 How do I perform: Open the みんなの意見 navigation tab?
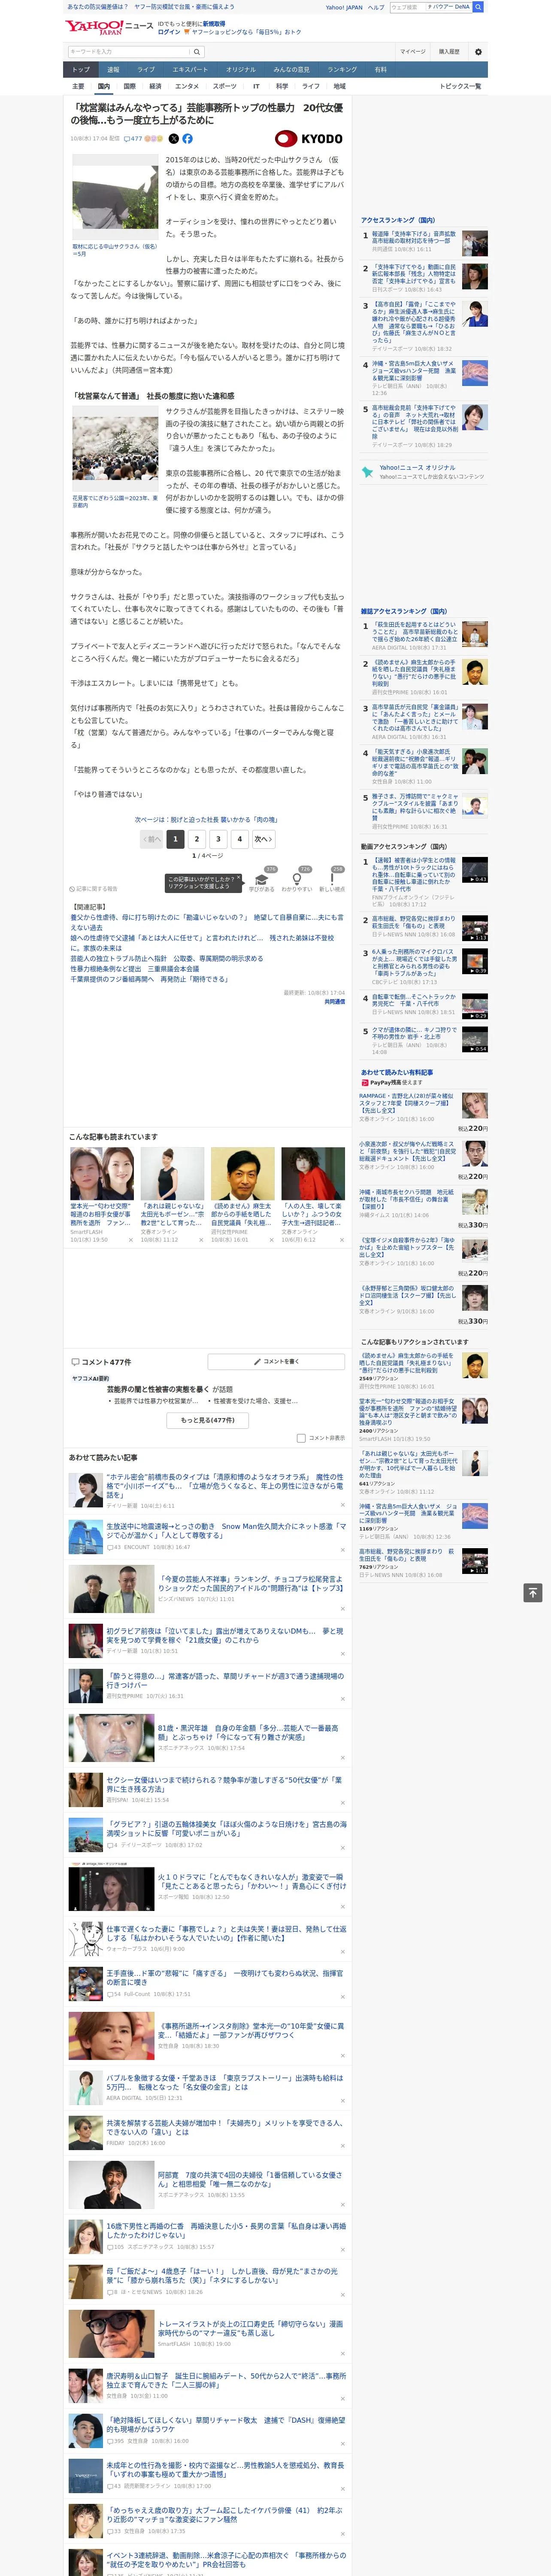(x=291, y=70)
